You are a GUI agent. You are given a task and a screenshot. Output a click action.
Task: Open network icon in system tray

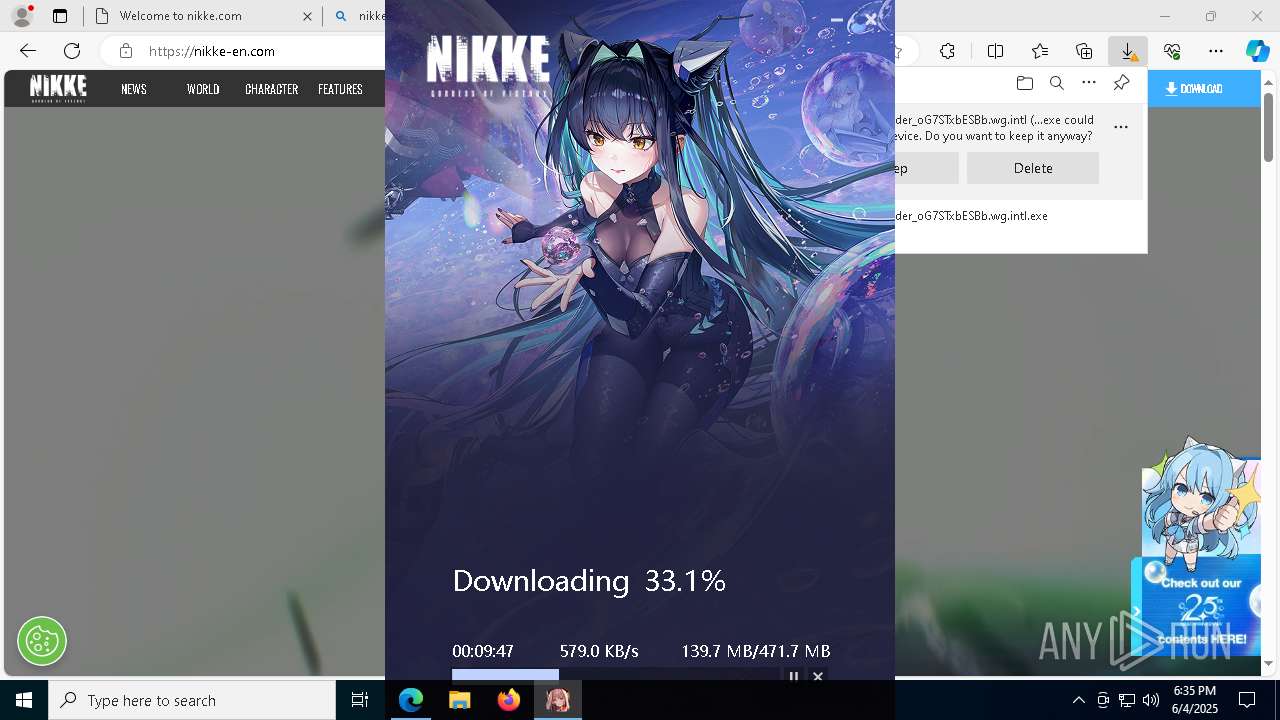point(1127,700)
